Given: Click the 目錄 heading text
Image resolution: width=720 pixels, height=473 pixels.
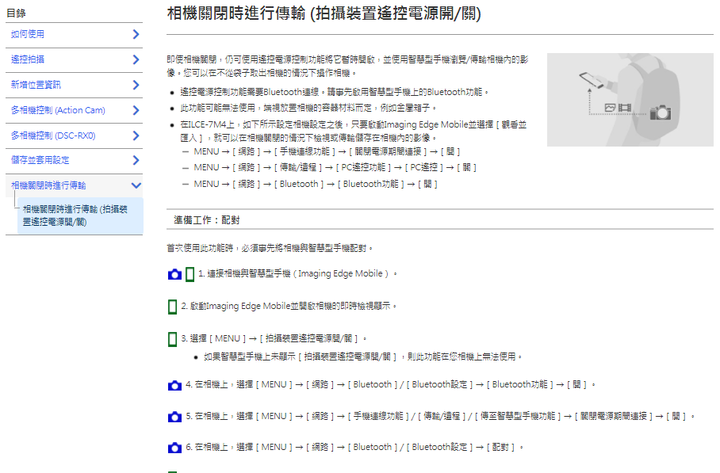Looking at the screenshot, I should (x=16, y=13).
